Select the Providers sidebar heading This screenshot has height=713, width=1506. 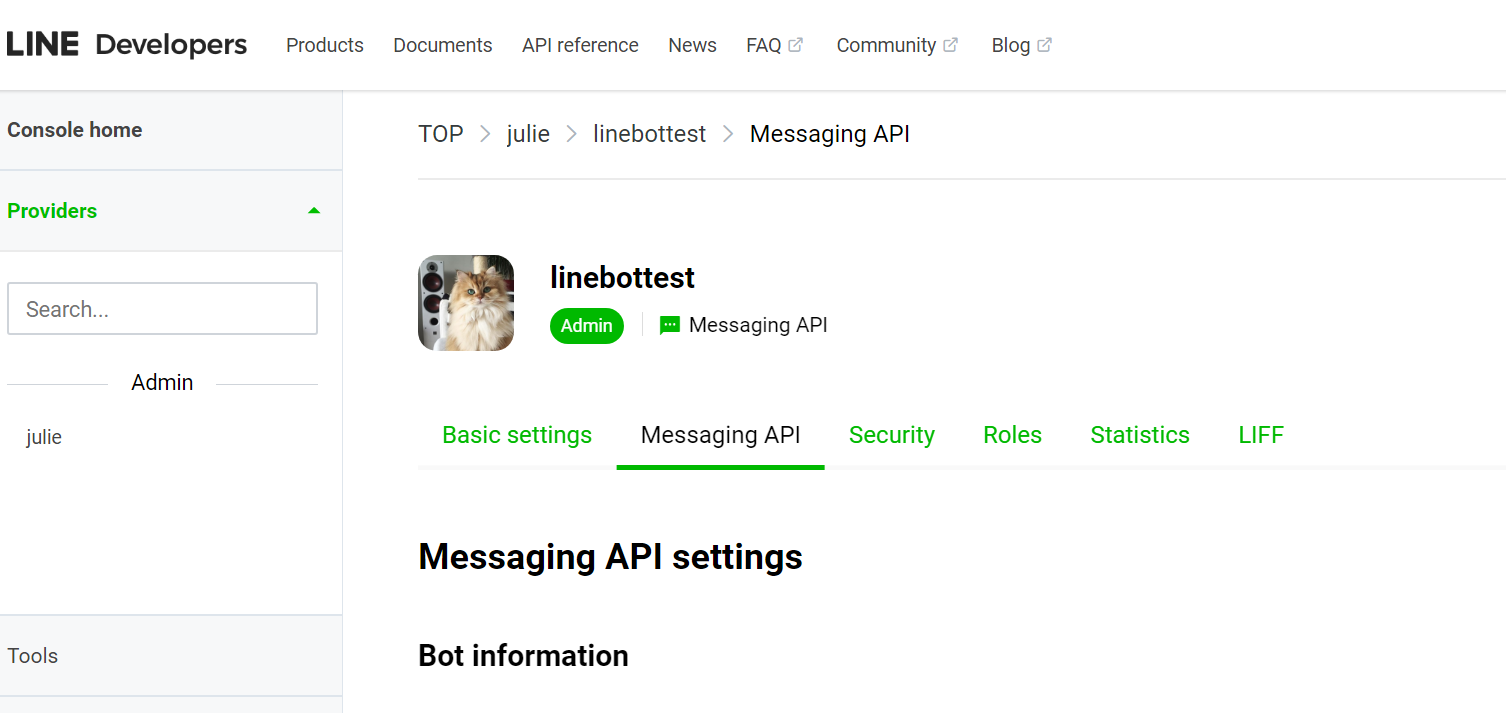(x=52, y=211)
